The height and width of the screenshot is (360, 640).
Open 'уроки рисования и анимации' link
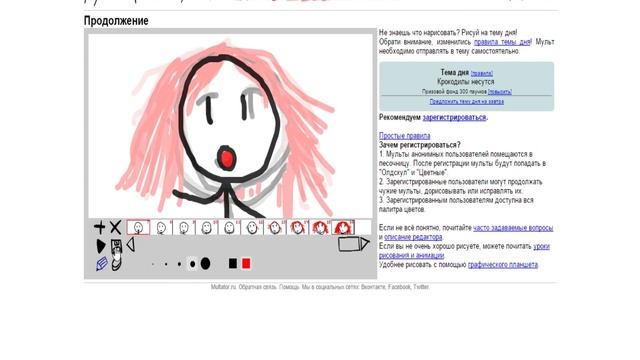pos(464,251)
